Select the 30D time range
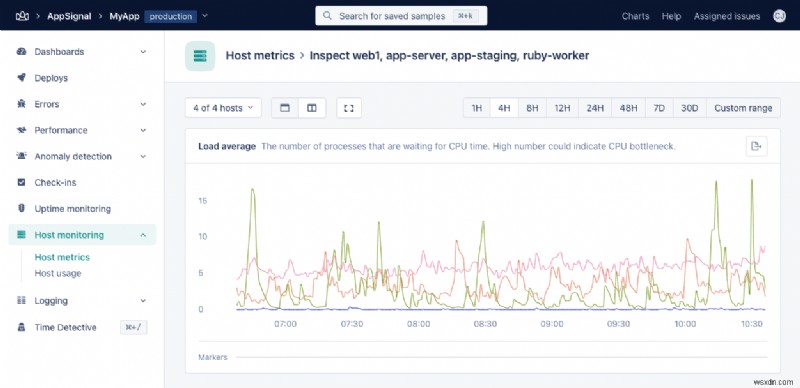The image size is (800, 388). 690,108
